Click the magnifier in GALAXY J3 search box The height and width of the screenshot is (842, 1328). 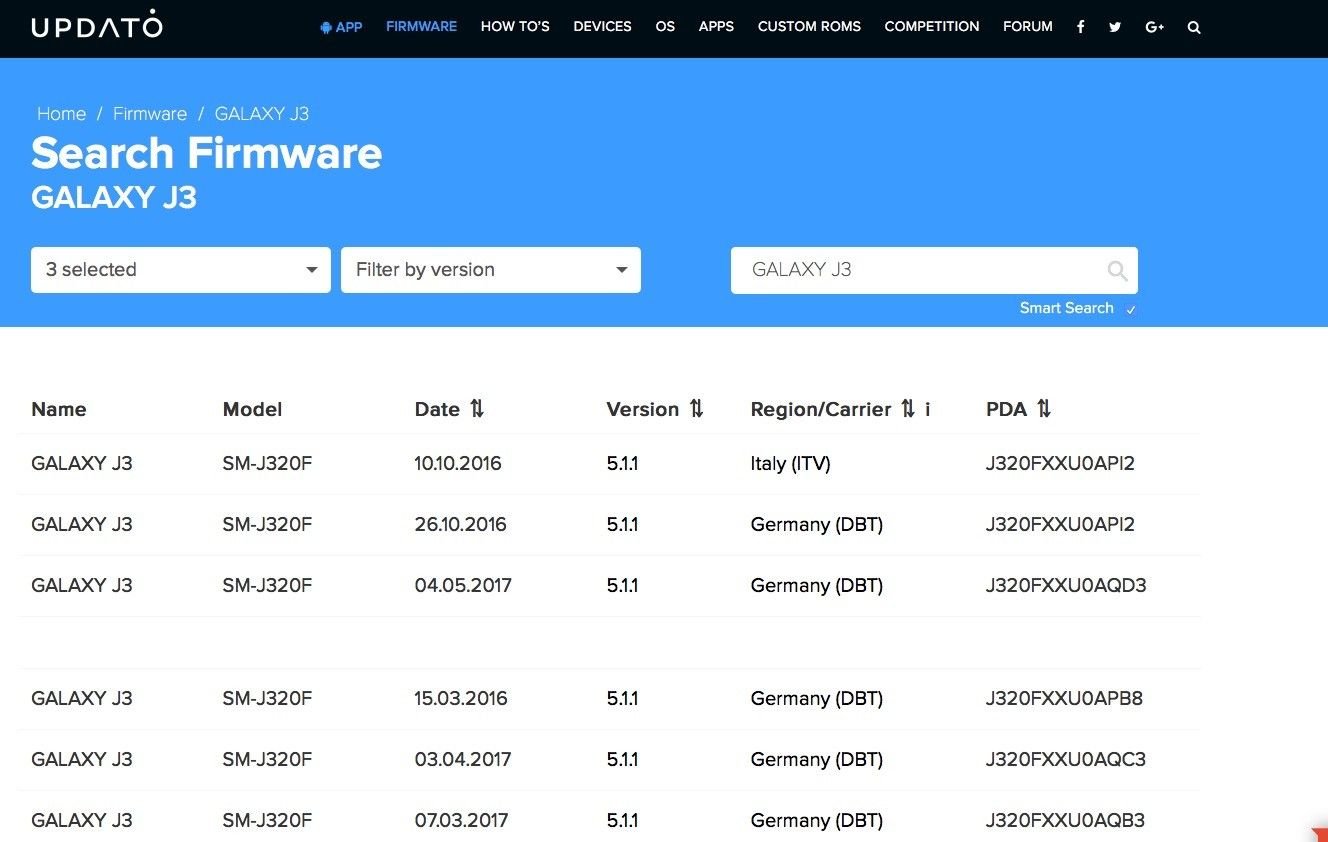click(1117, 270)
